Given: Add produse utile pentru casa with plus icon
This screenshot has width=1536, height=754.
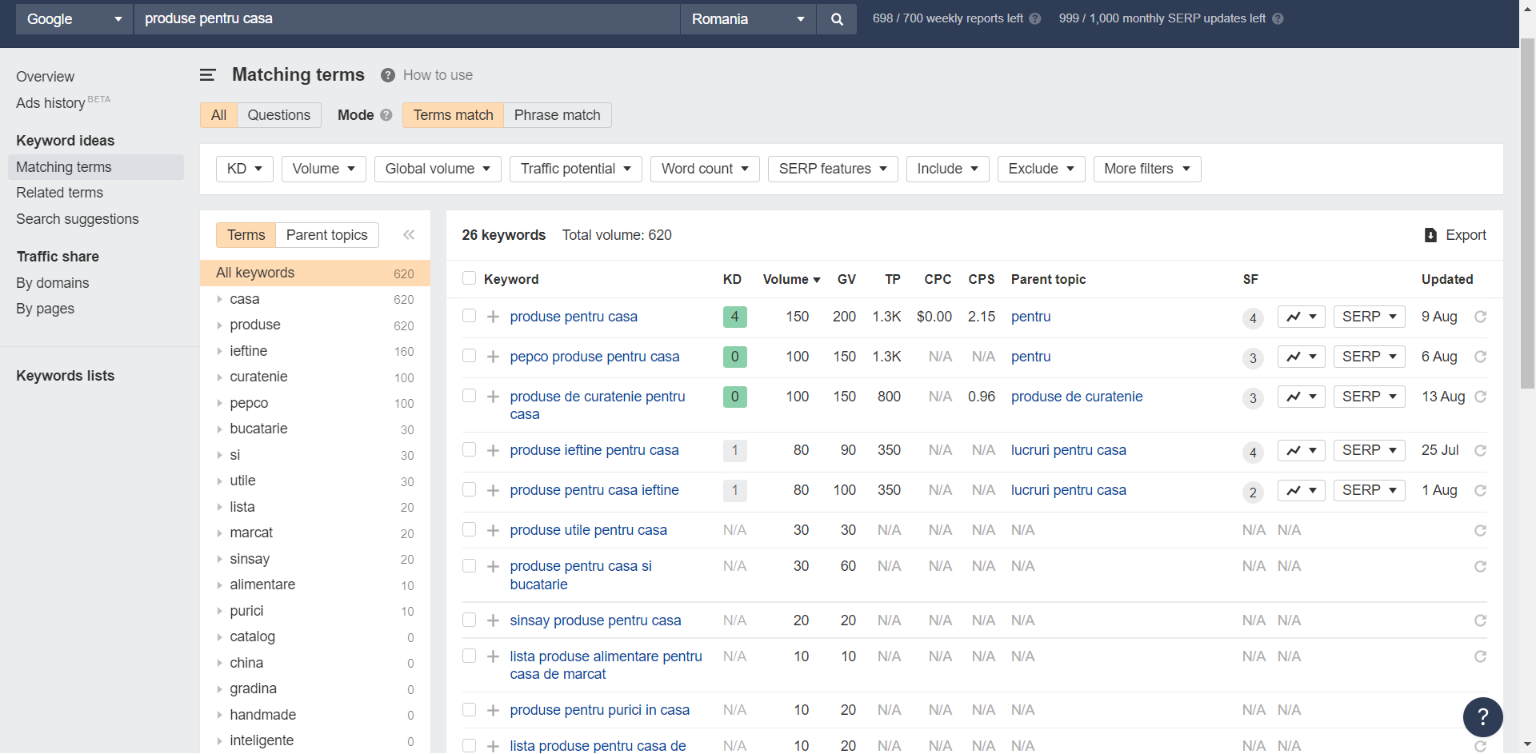Looking at the screenshot, I should (493, 531).
